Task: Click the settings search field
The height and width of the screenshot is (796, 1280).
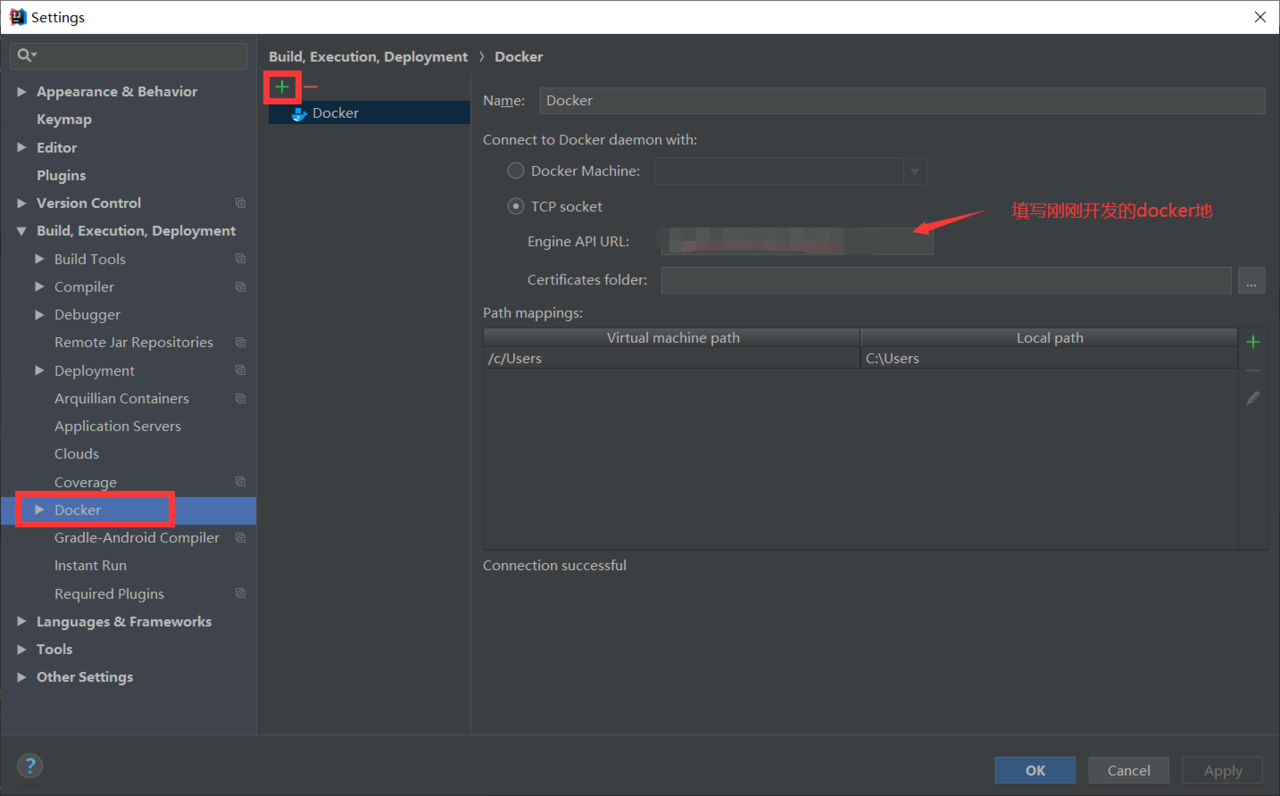Action: click(x=128, y=55)
